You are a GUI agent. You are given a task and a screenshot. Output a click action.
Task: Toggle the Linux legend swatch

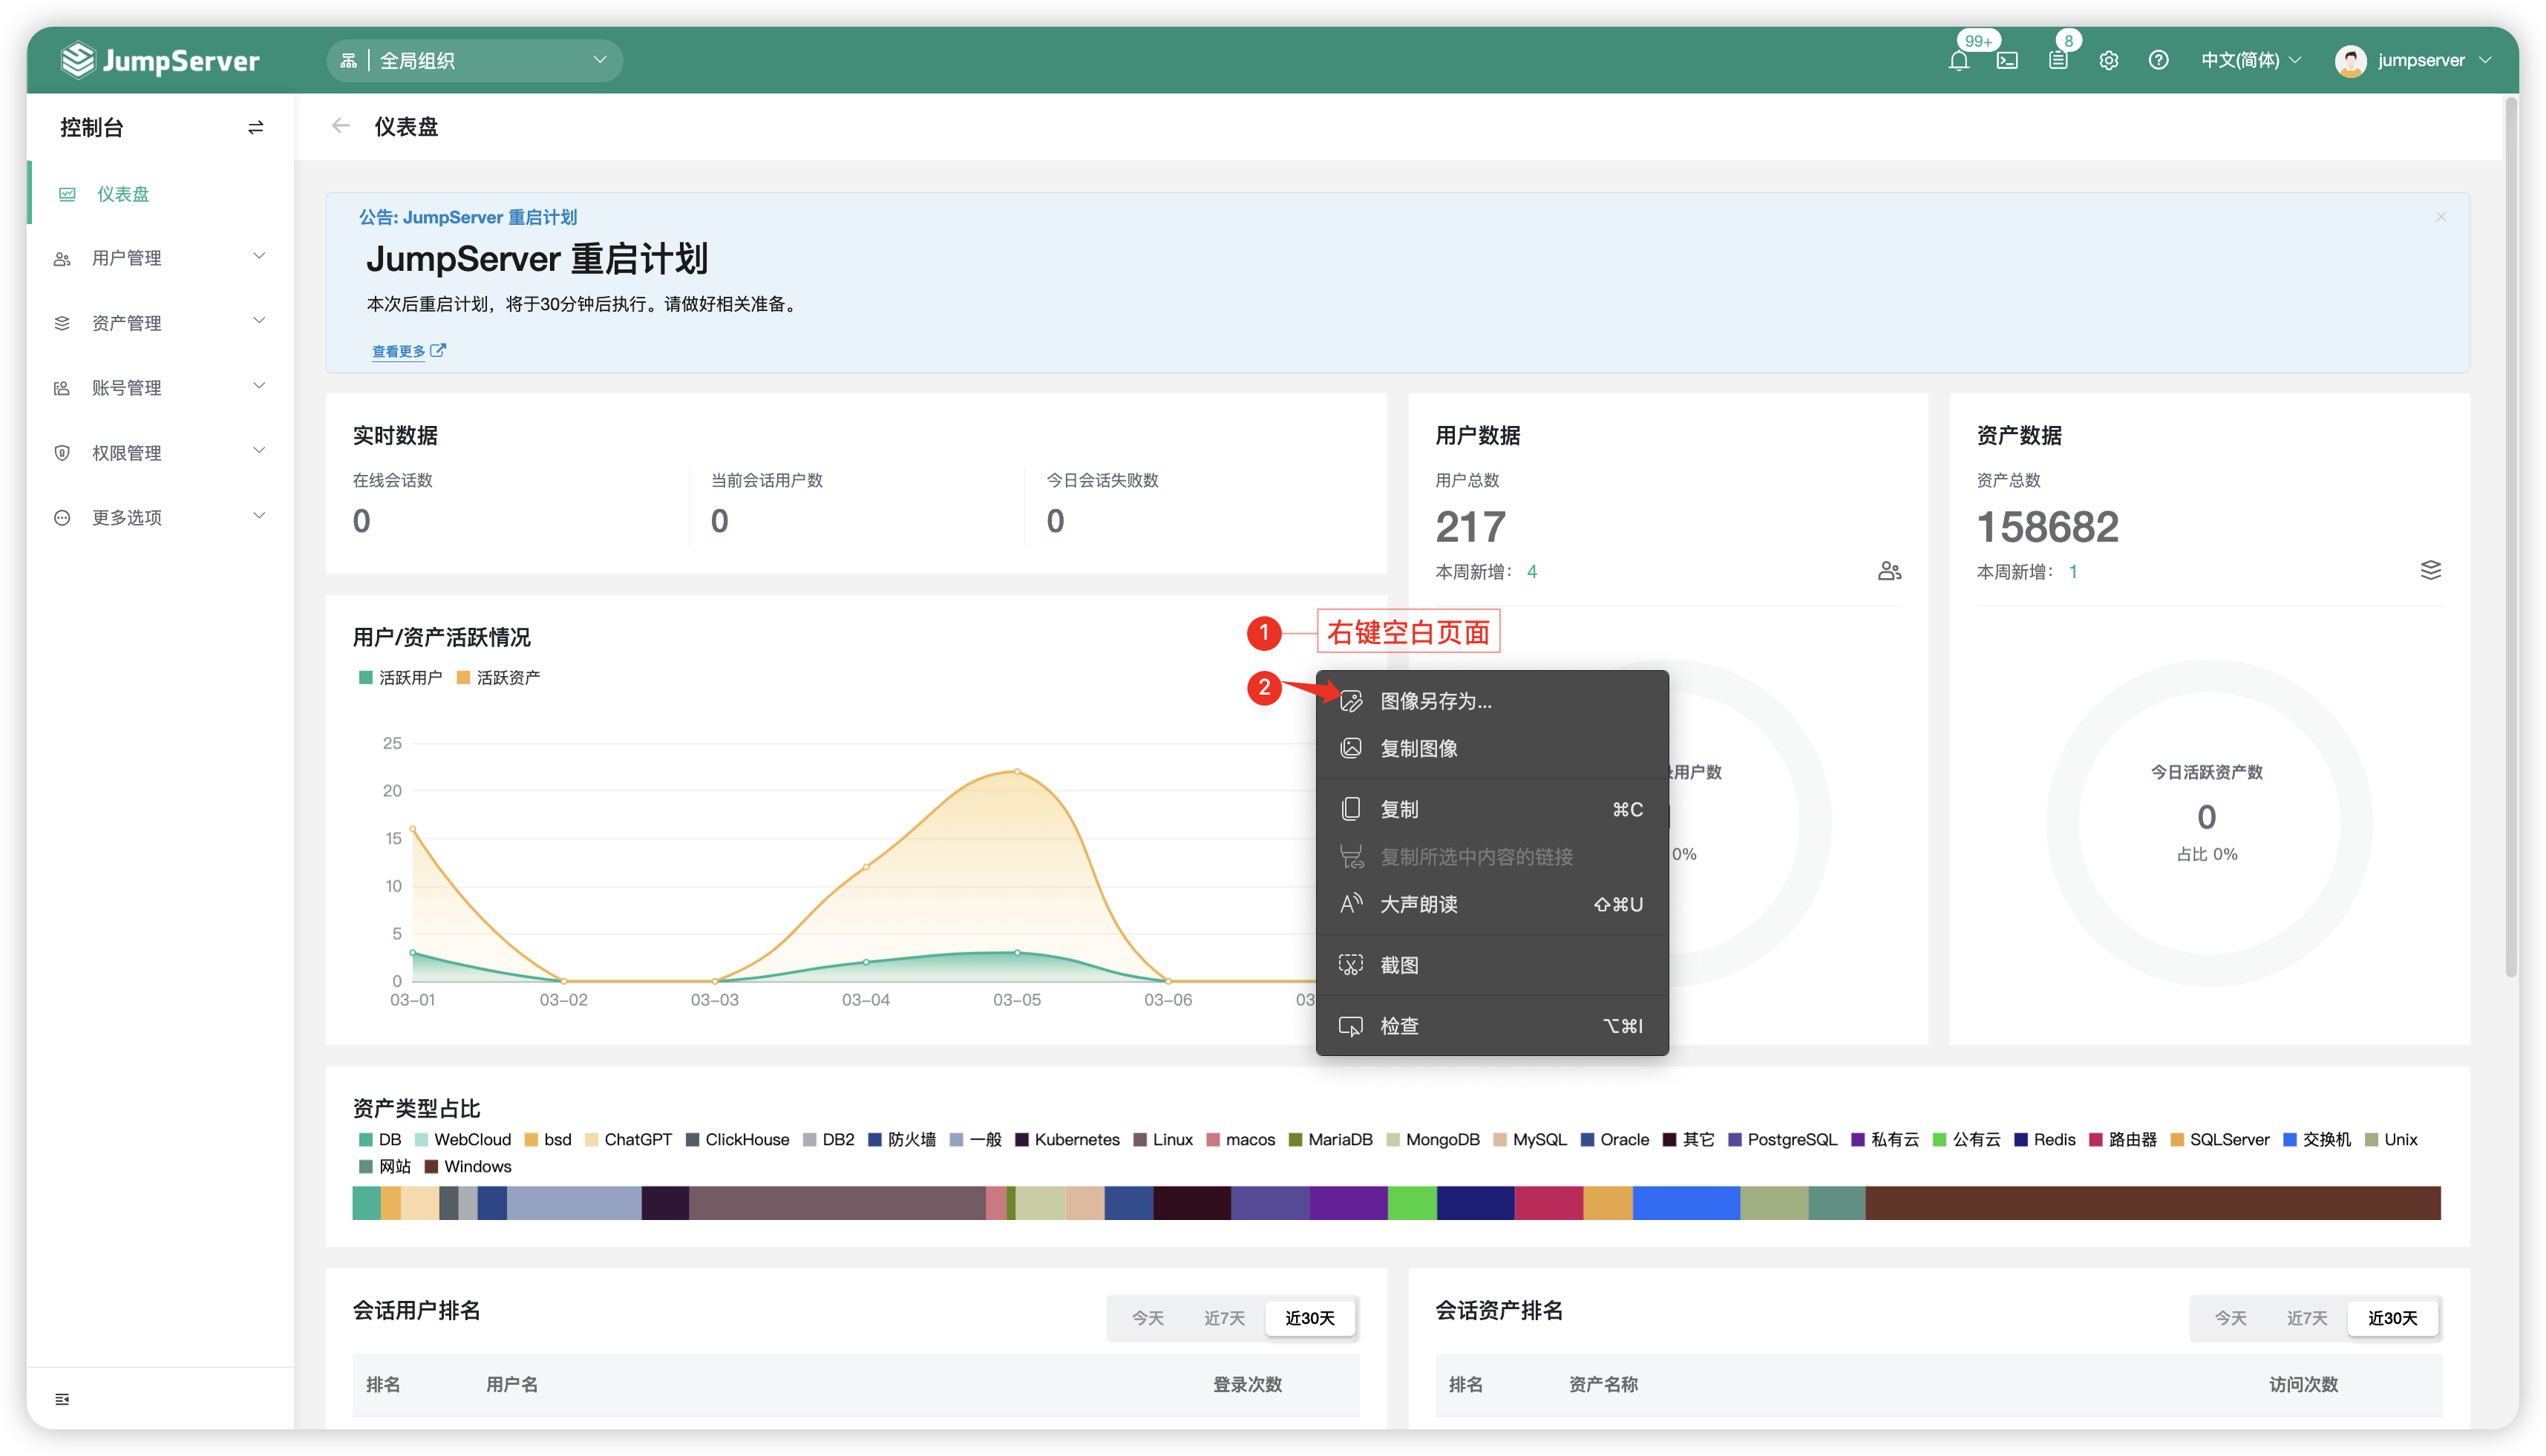(1139, 1139)
